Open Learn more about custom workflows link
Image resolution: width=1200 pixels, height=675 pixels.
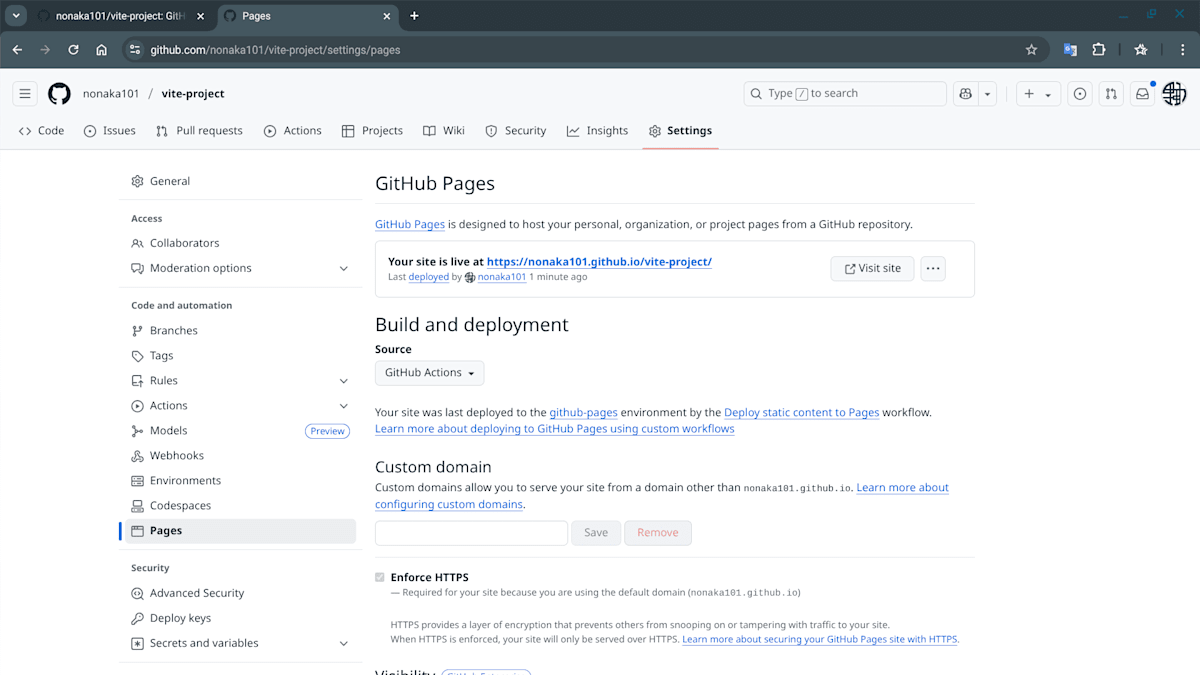555,429
